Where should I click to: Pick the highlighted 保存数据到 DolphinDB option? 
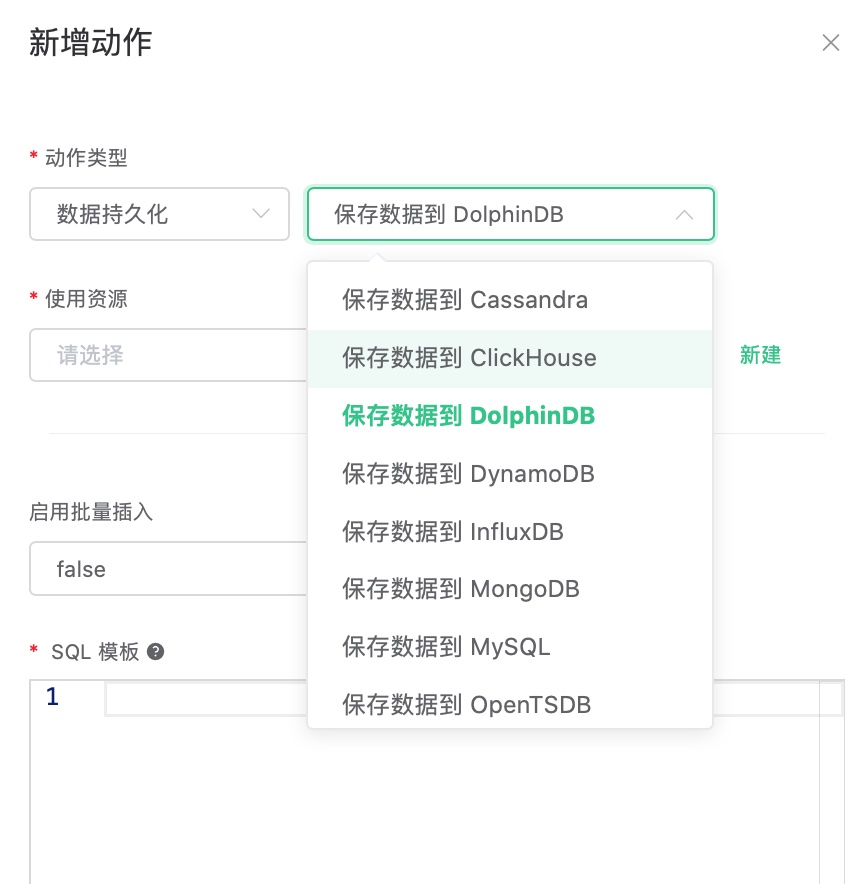468,416
